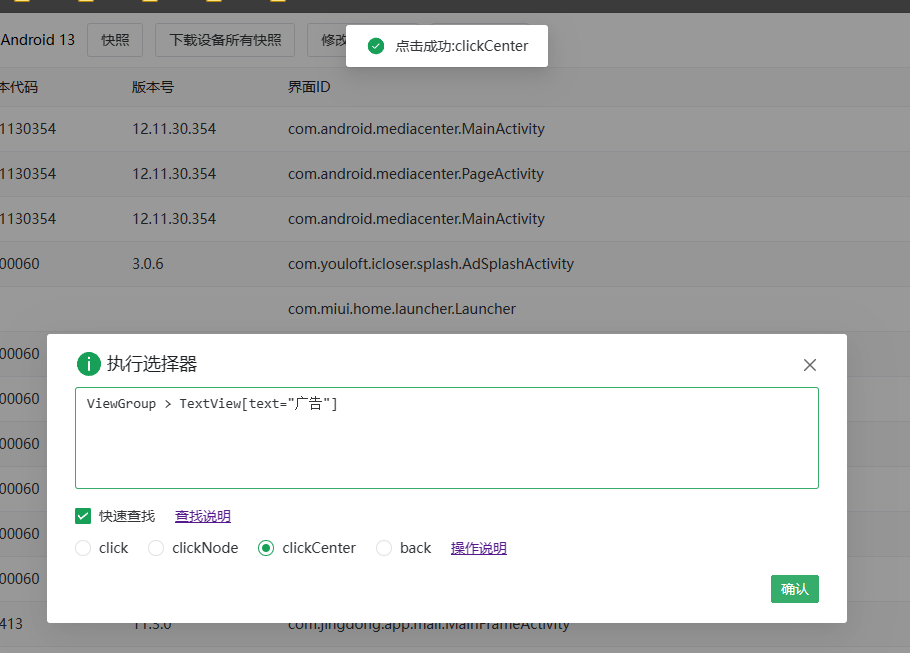Open the 操作说明 link
The height and width of the screenshot is (653, 910).
478,548
